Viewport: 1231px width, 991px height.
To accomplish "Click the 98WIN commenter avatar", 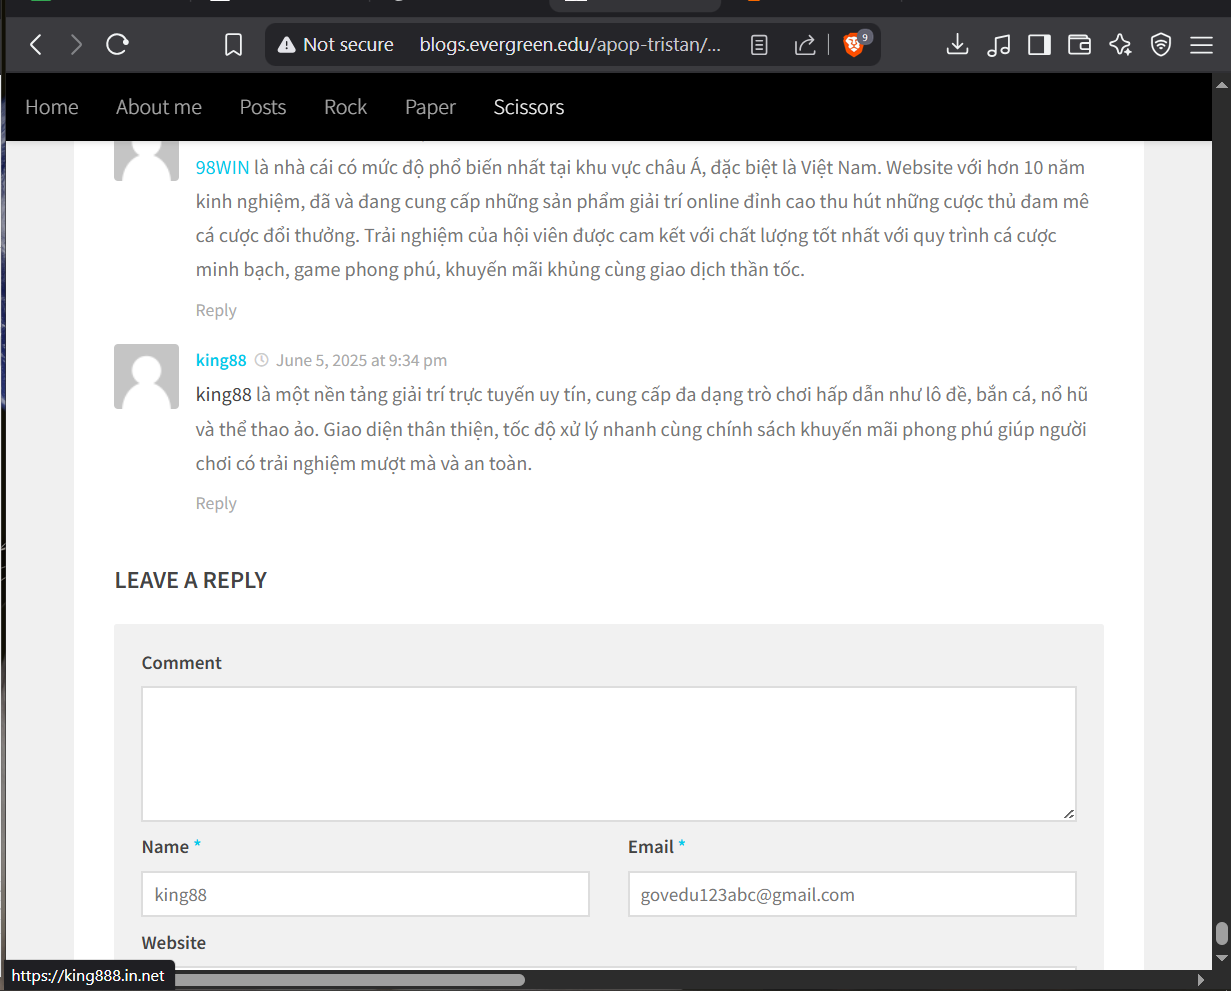I will coord(146,160).
